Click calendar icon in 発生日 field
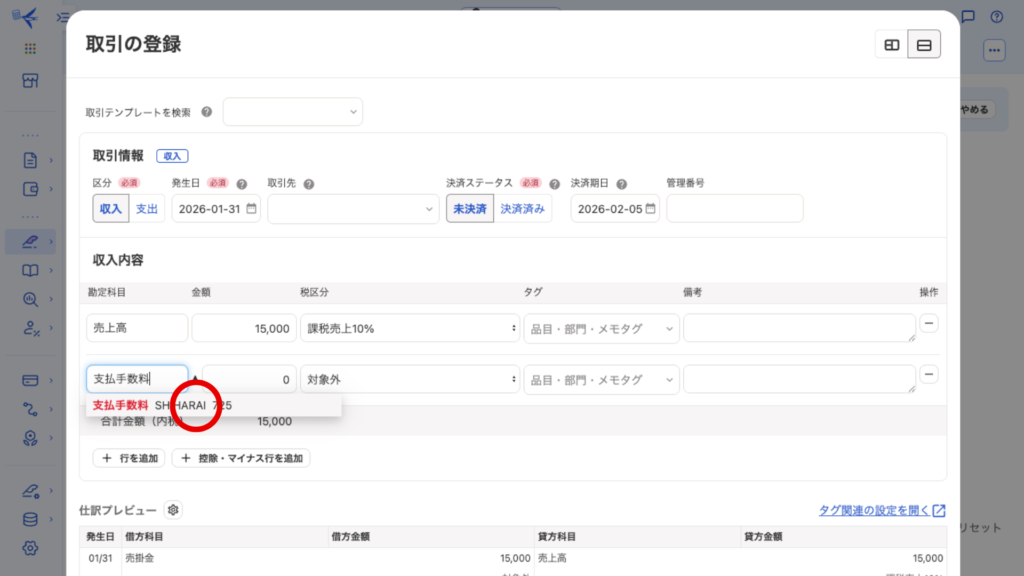This screenshot has height=576, width=1024. [251, 209]
